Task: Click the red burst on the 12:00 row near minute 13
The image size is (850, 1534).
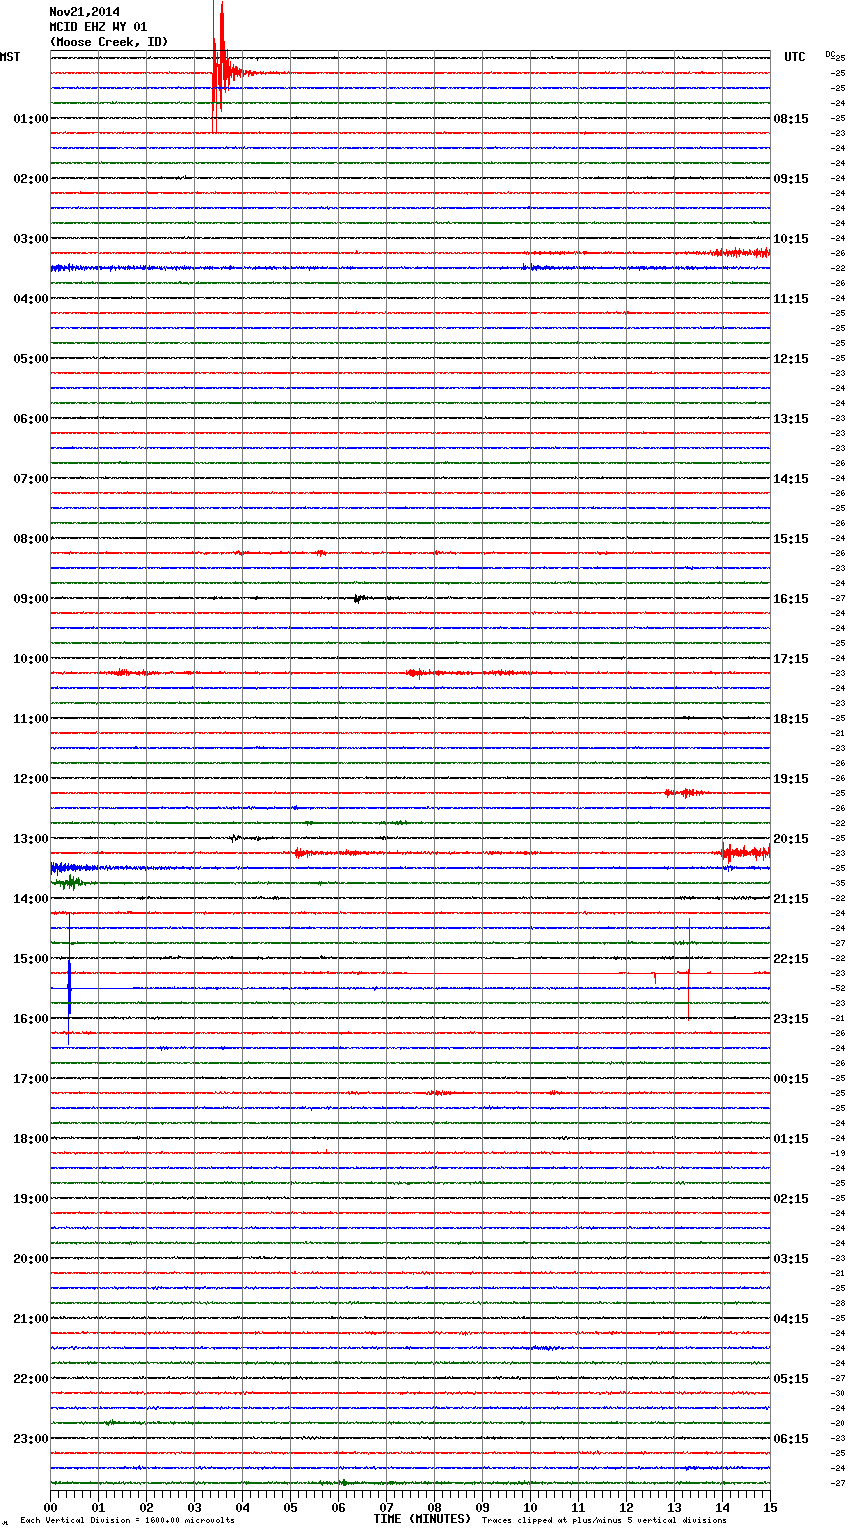Action: pos(685,792)
